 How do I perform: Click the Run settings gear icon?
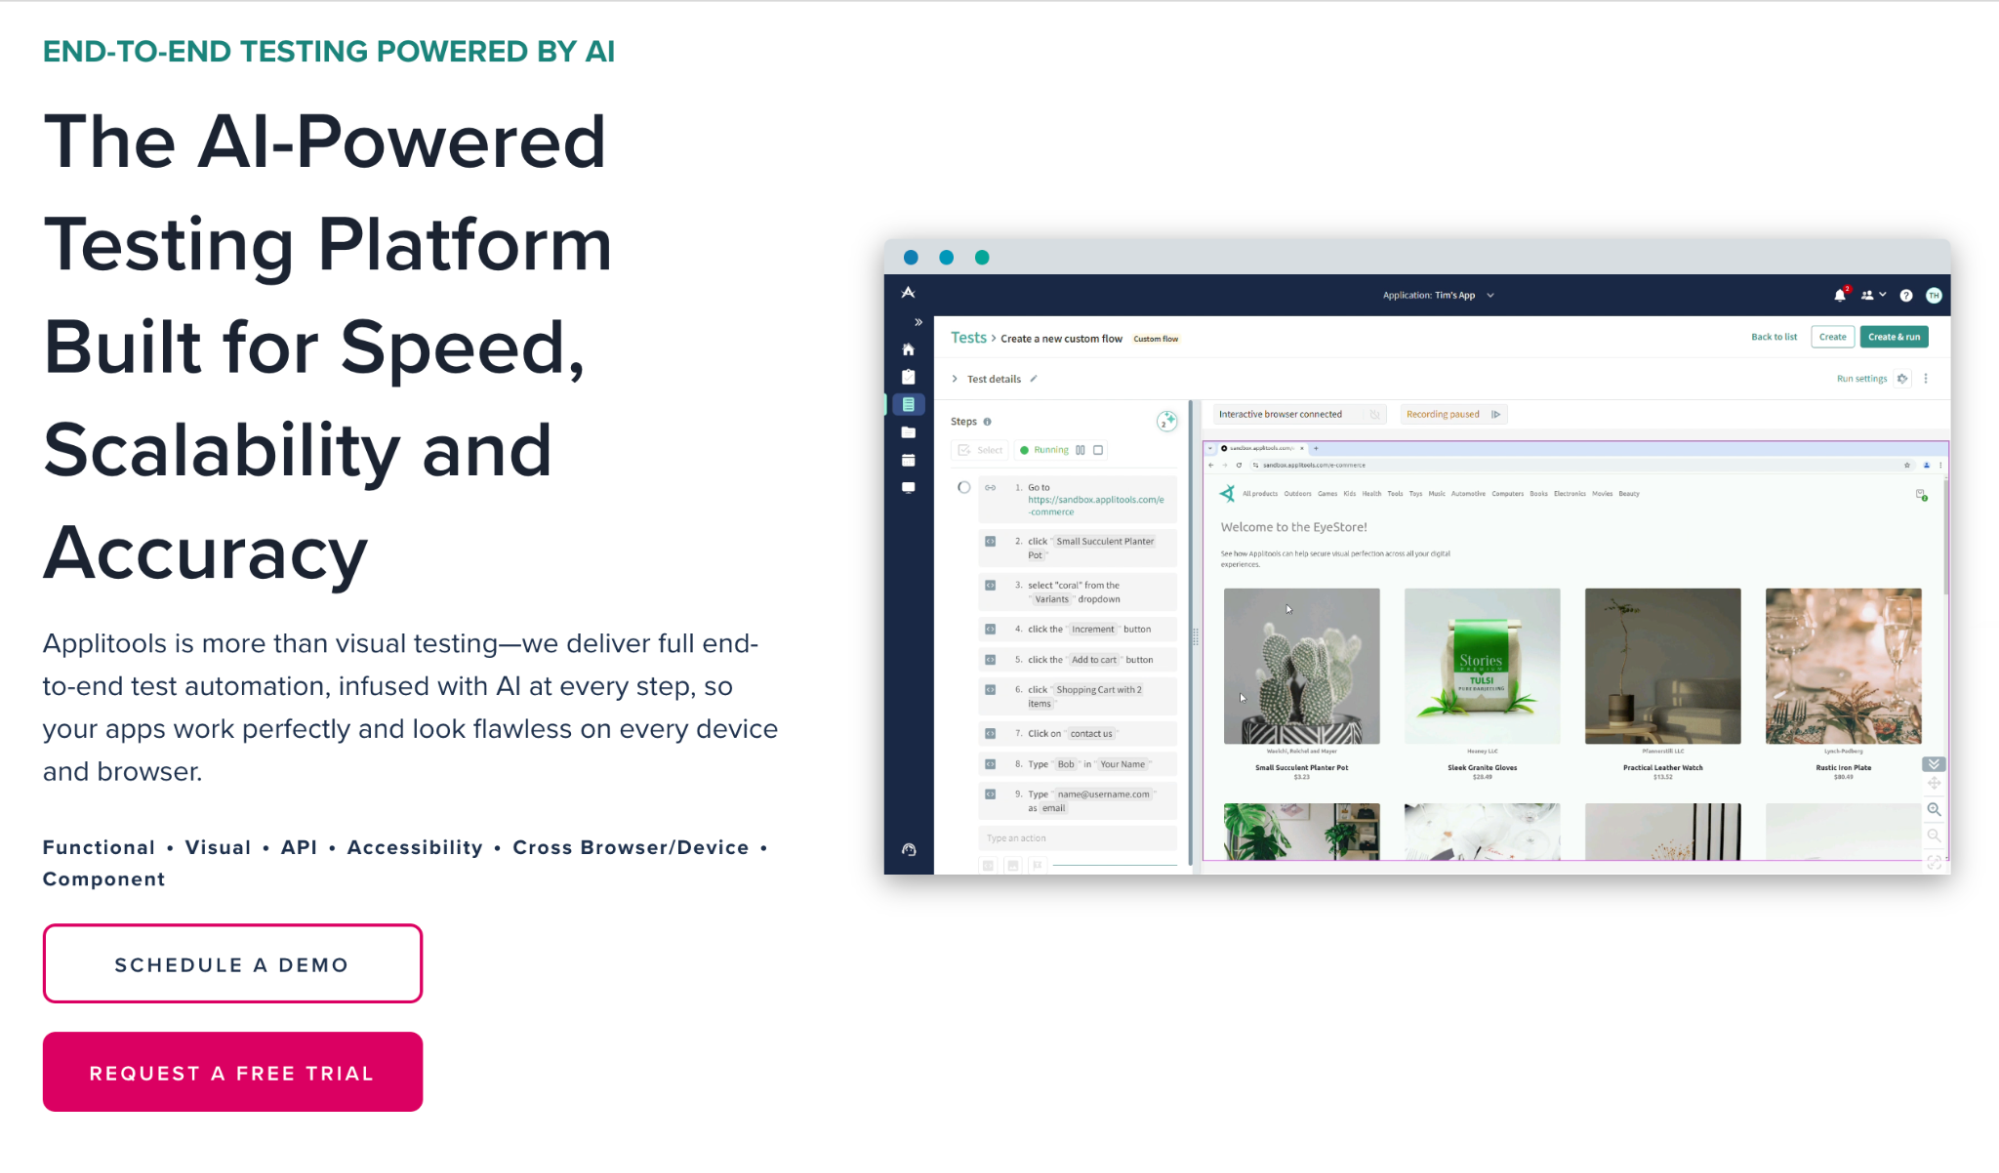click(x=1902, y=379)
